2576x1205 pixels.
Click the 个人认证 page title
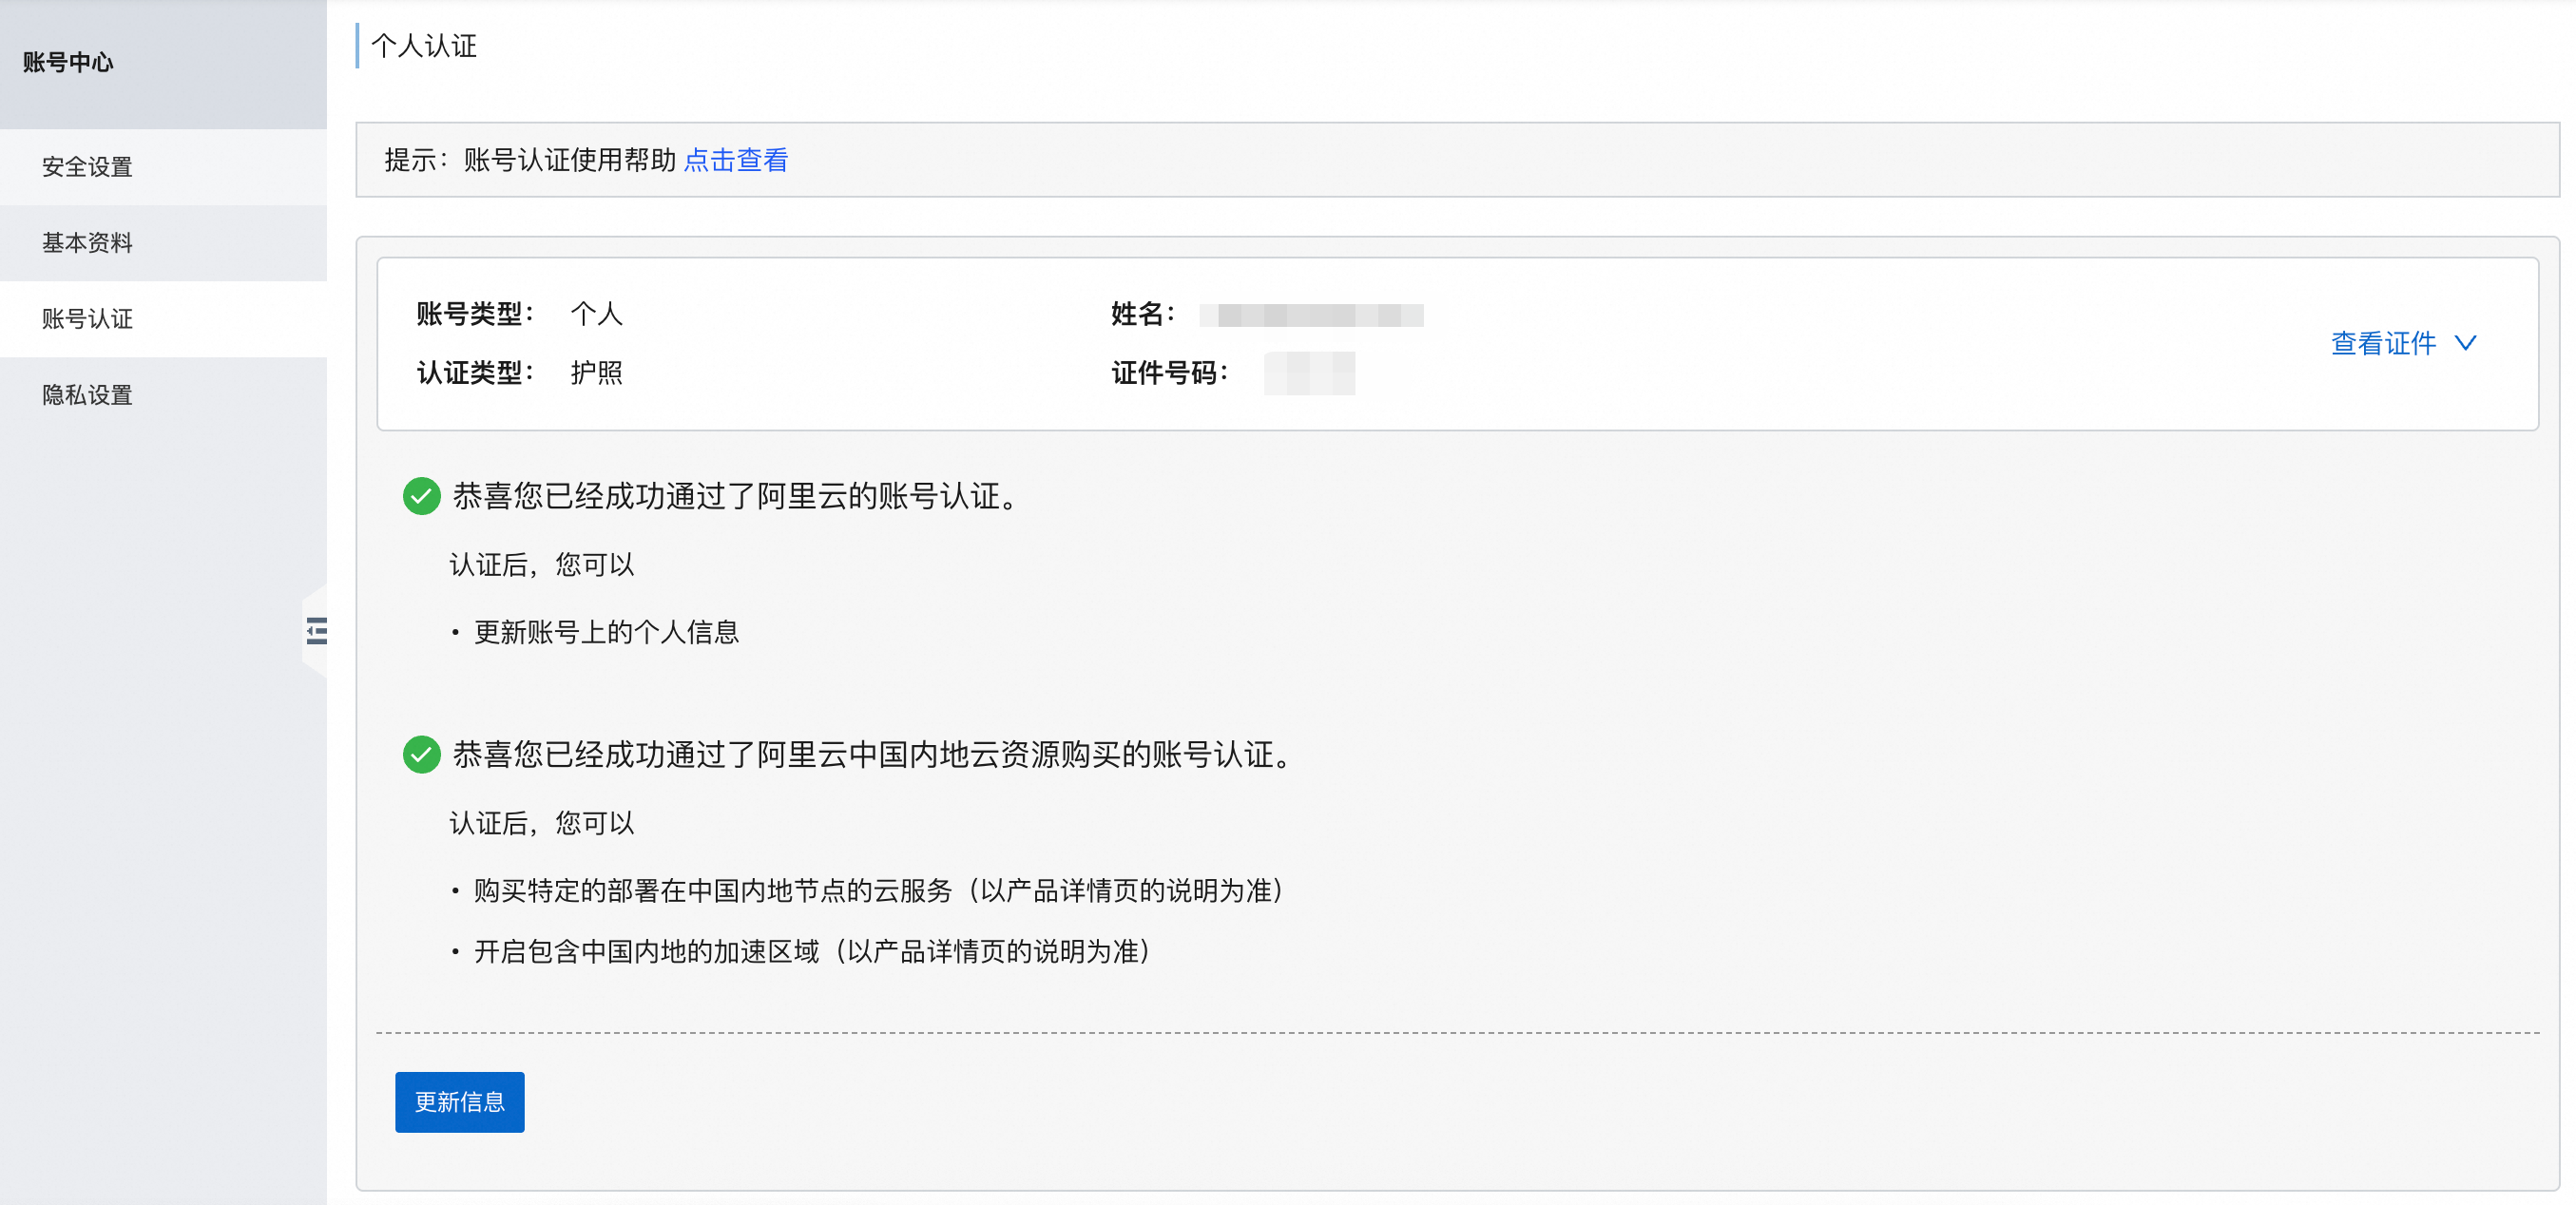click(424, 46)
